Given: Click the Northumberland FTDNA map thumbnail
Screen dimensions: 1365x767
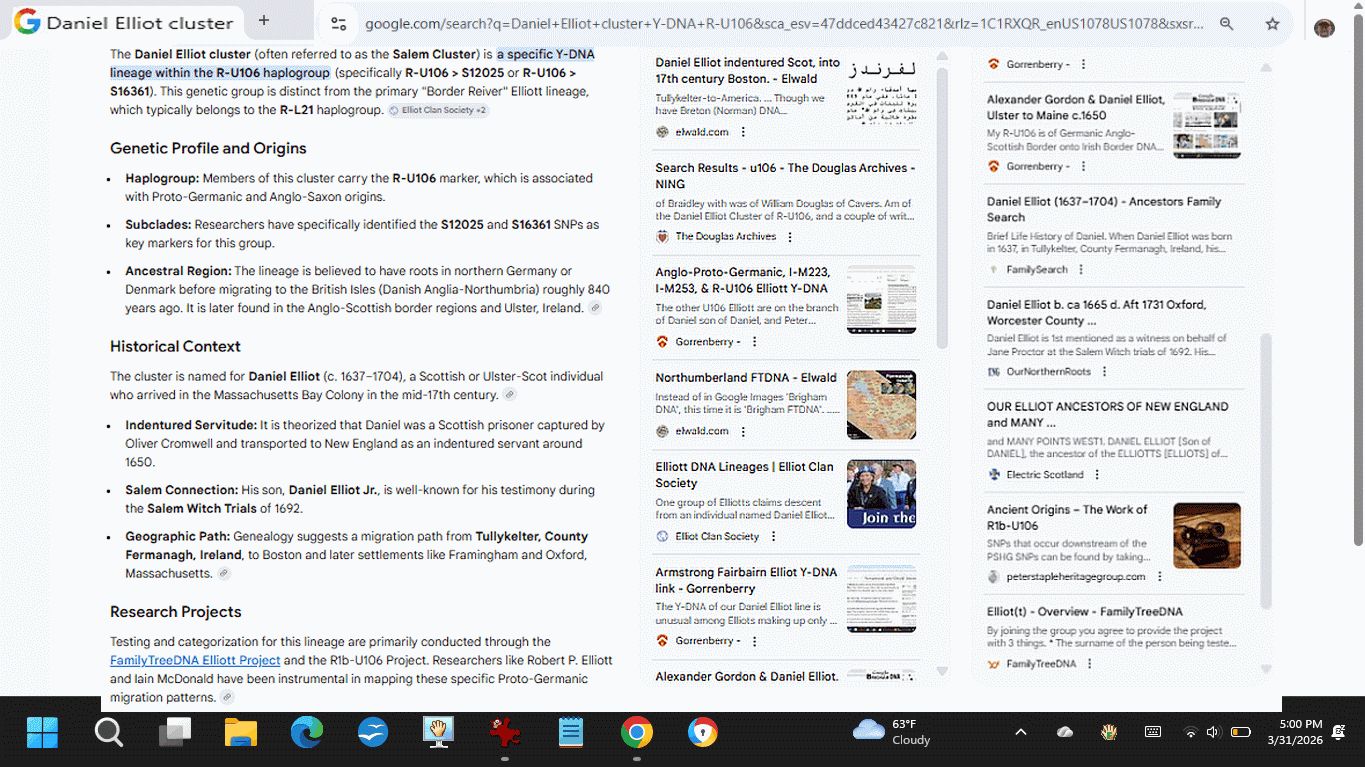Looking at the screenshot, I should point(881,405).
